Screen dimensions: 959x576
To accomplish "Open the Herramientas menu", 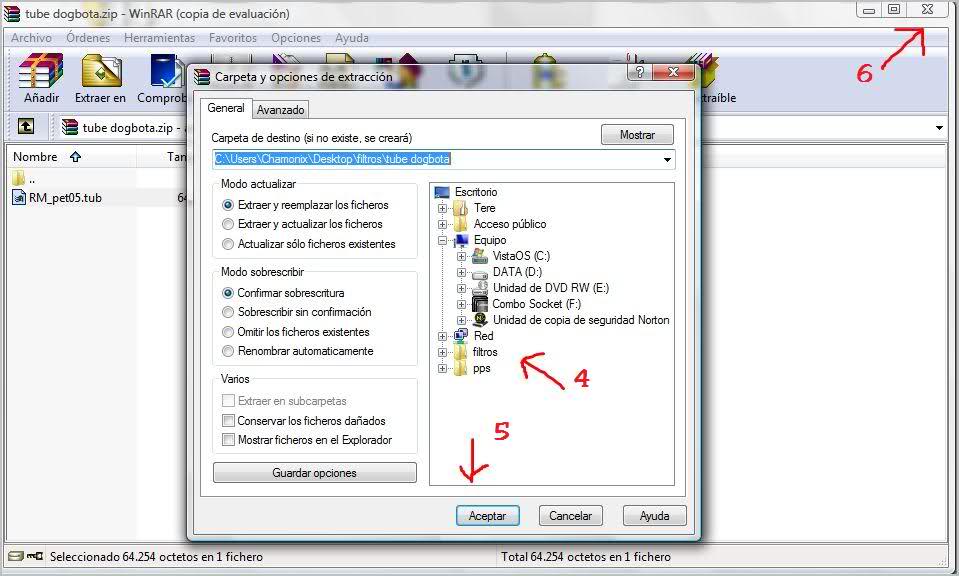I will 159,38.
